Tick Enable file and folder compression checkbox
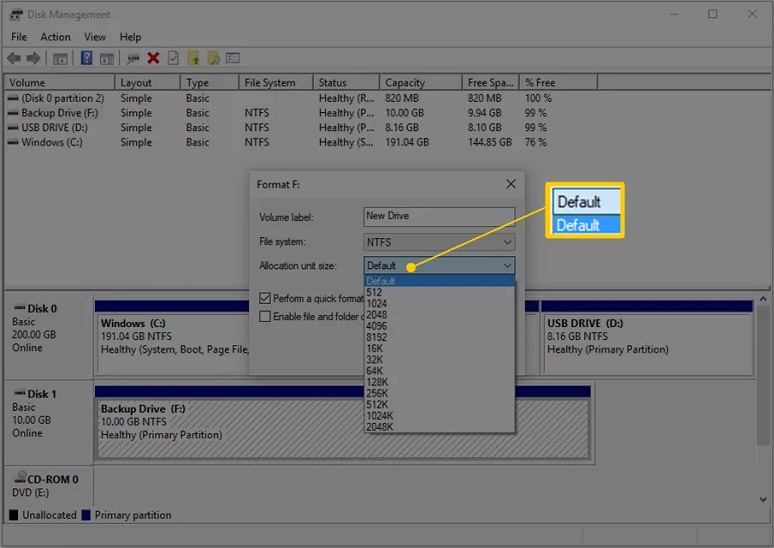This screenshot has width=774, height=548. pos(265,316)
